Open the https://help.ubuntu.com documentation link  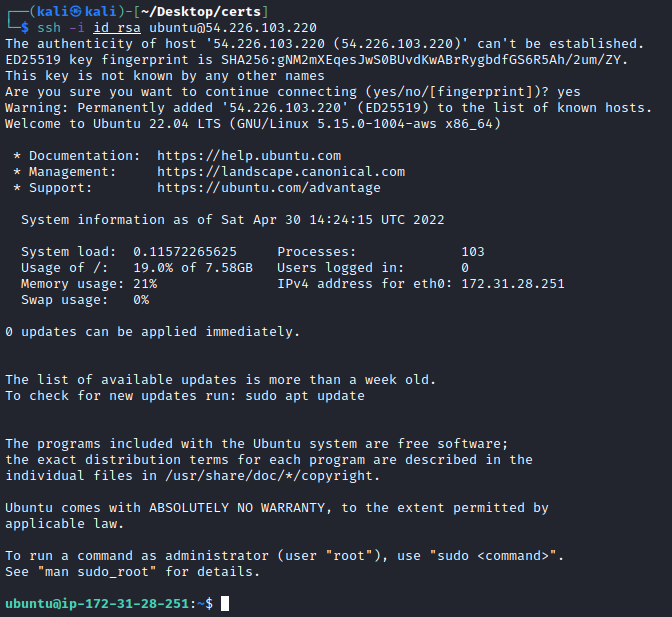249,156
